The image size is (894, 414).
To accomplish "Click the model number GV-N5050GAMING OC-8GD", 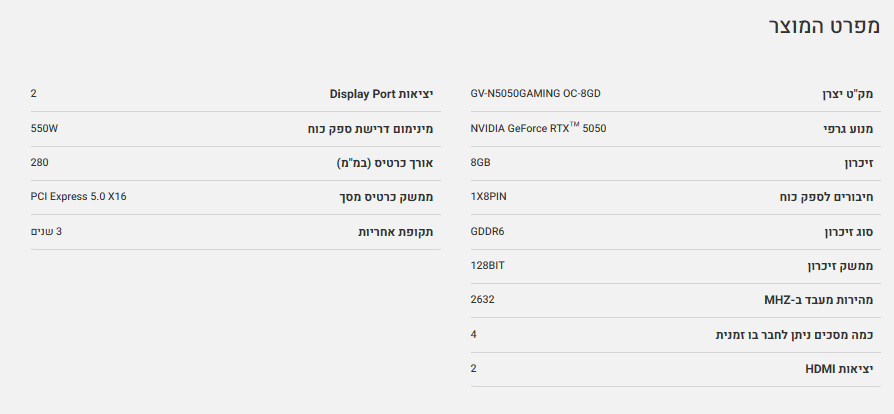I will tap(535, 94).
